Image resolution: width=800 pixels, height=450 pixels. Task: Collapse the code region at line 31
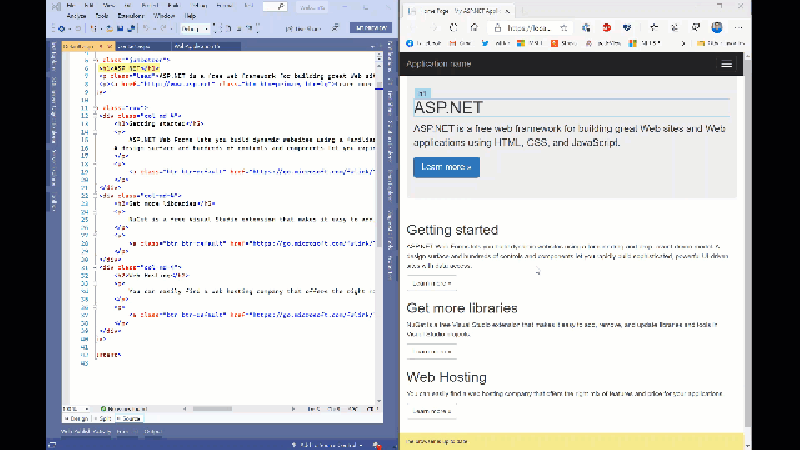coord(95,267)
